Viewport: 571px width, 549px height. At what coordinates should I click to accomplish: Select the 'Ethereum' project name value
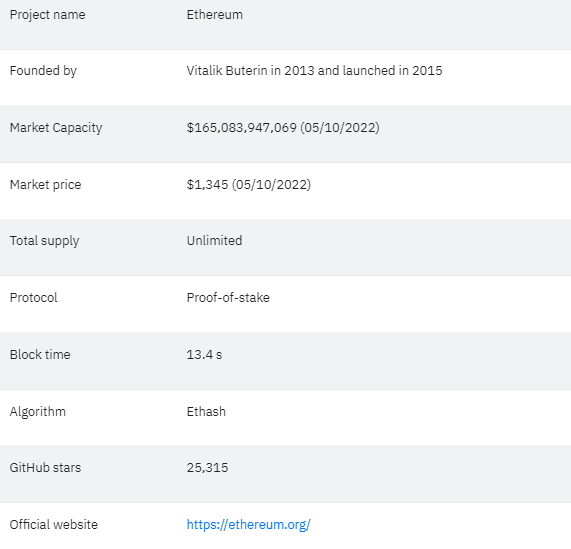pos(214,15)
